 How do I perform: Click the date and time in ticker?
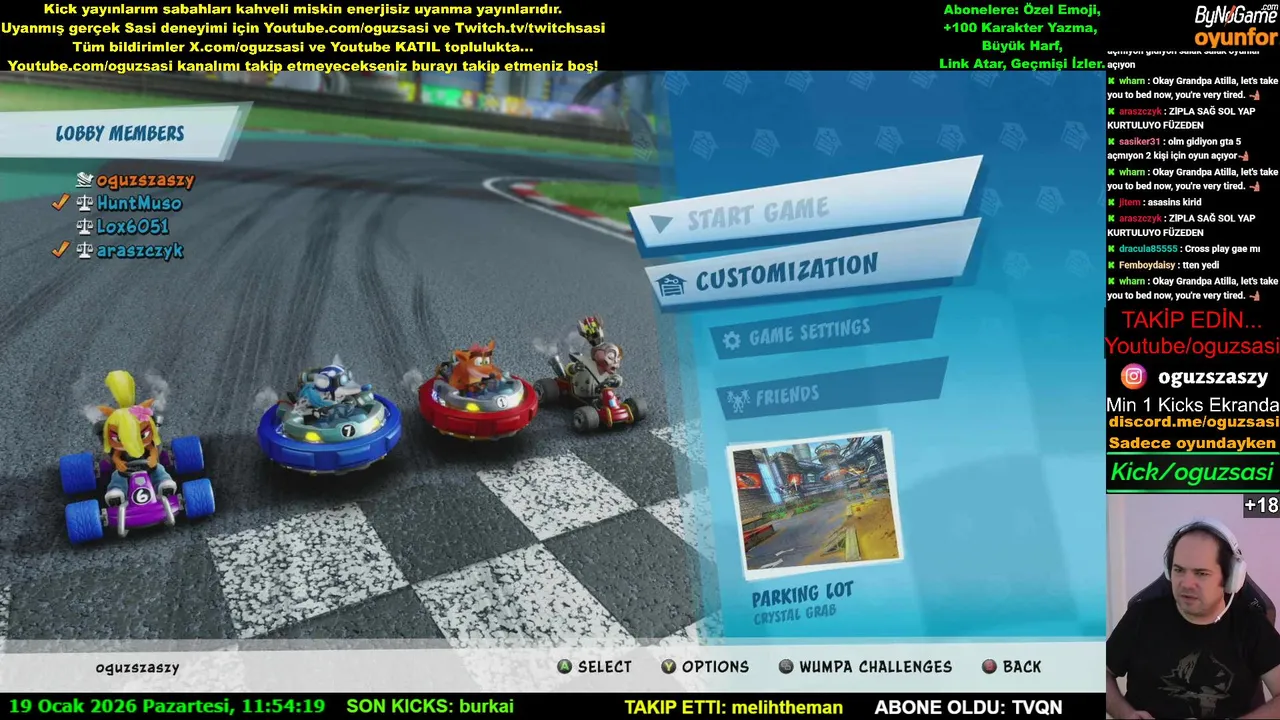[167, 706]
